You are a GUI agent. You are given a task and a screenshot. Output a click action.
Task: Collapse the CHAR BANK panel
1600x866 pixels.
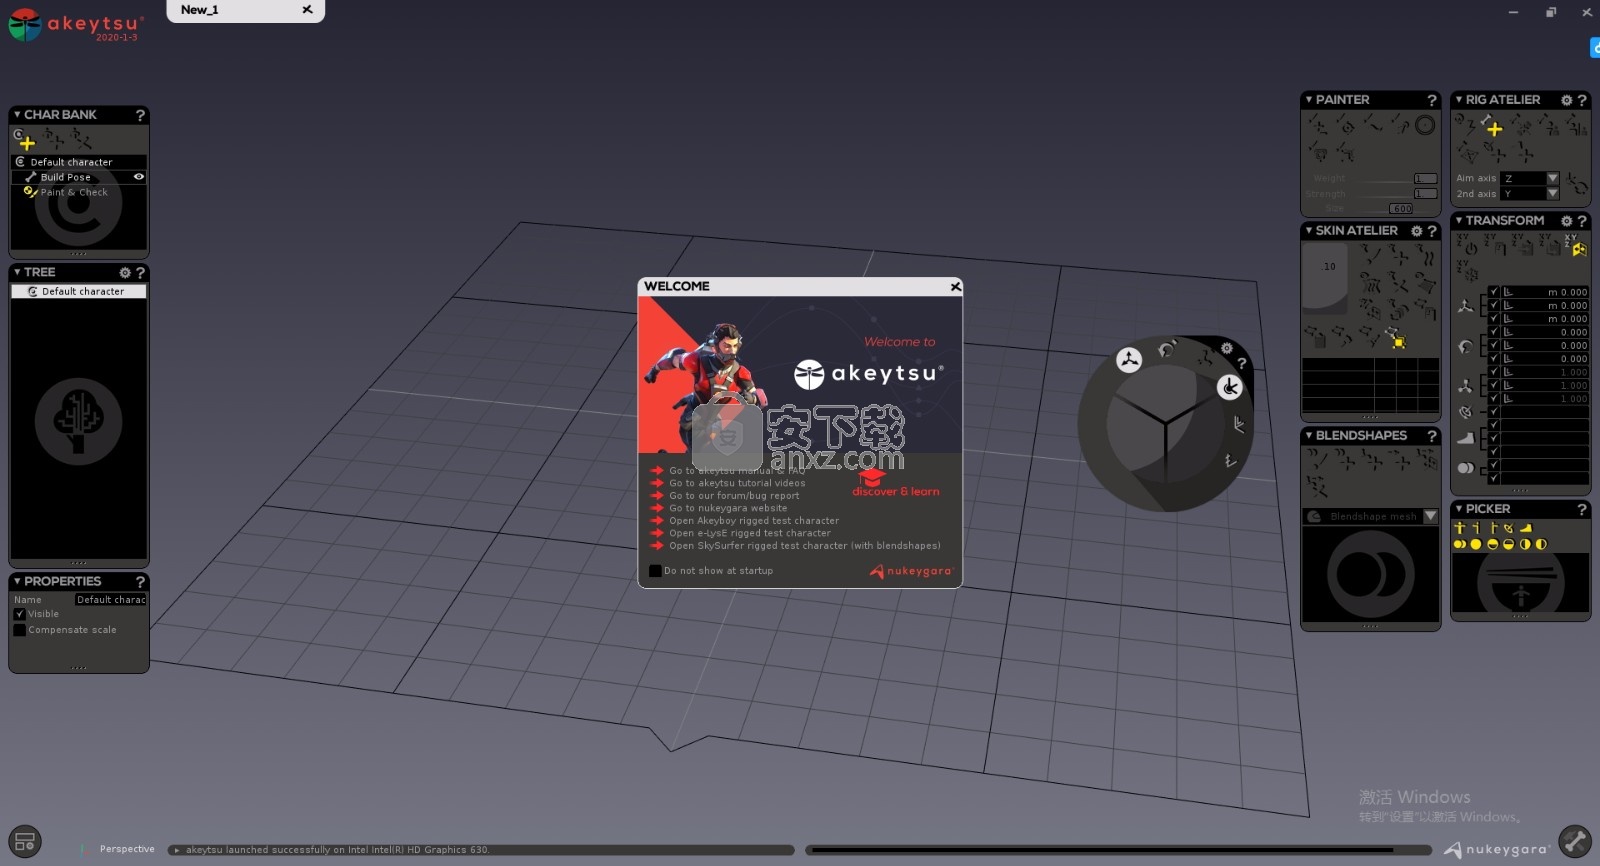pos(17,115)
